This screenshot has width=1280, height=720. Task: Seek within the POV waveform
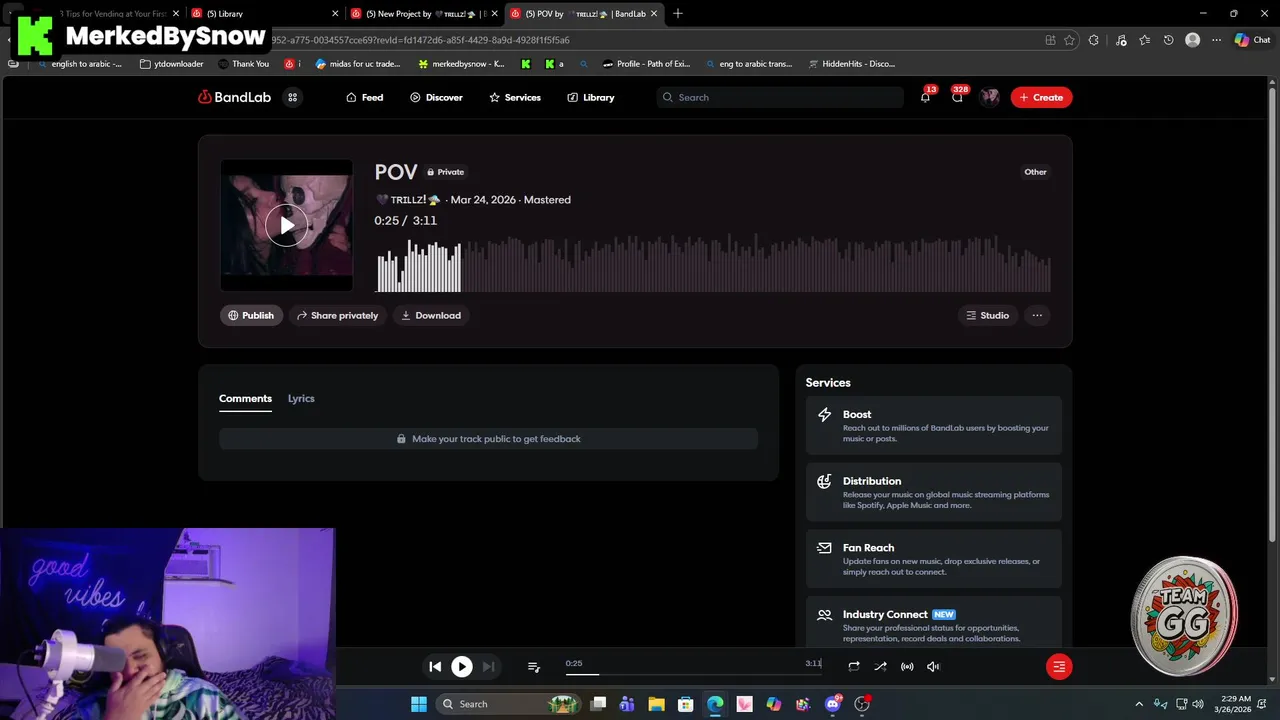point(713,263)
